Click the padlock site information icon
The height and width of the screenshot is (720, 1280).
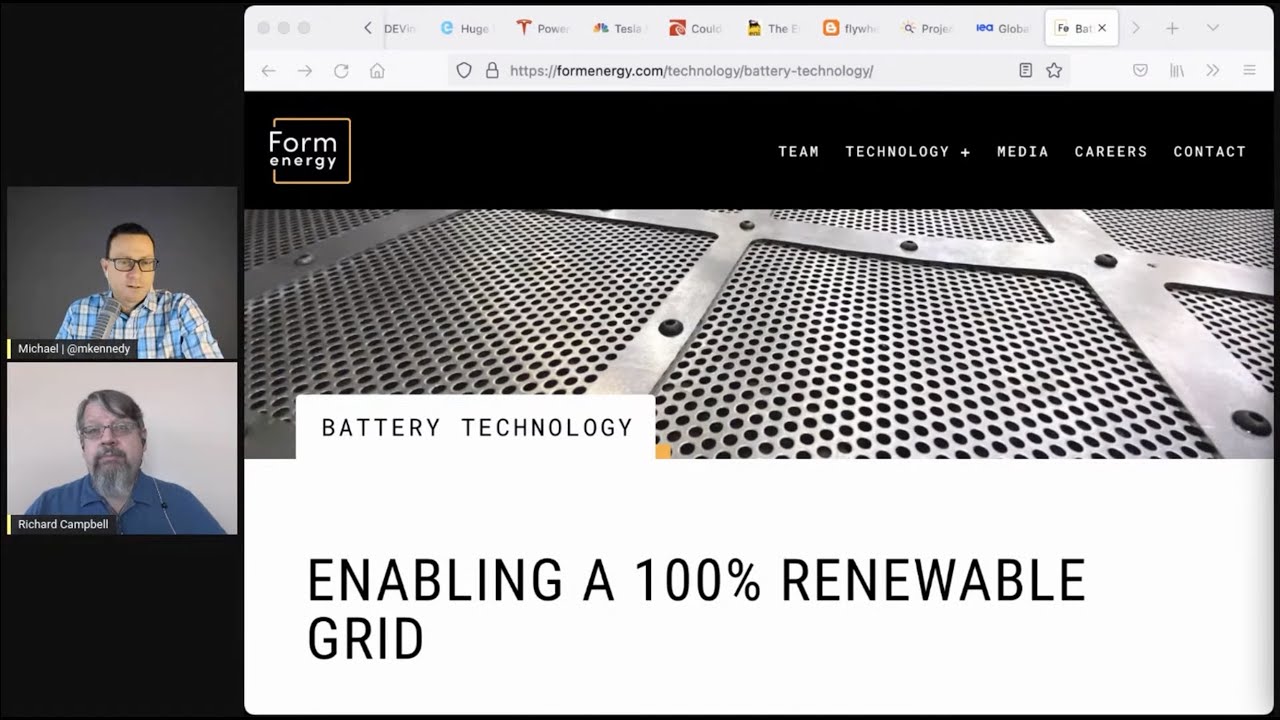pyautogui.click(x=491, y=71)
